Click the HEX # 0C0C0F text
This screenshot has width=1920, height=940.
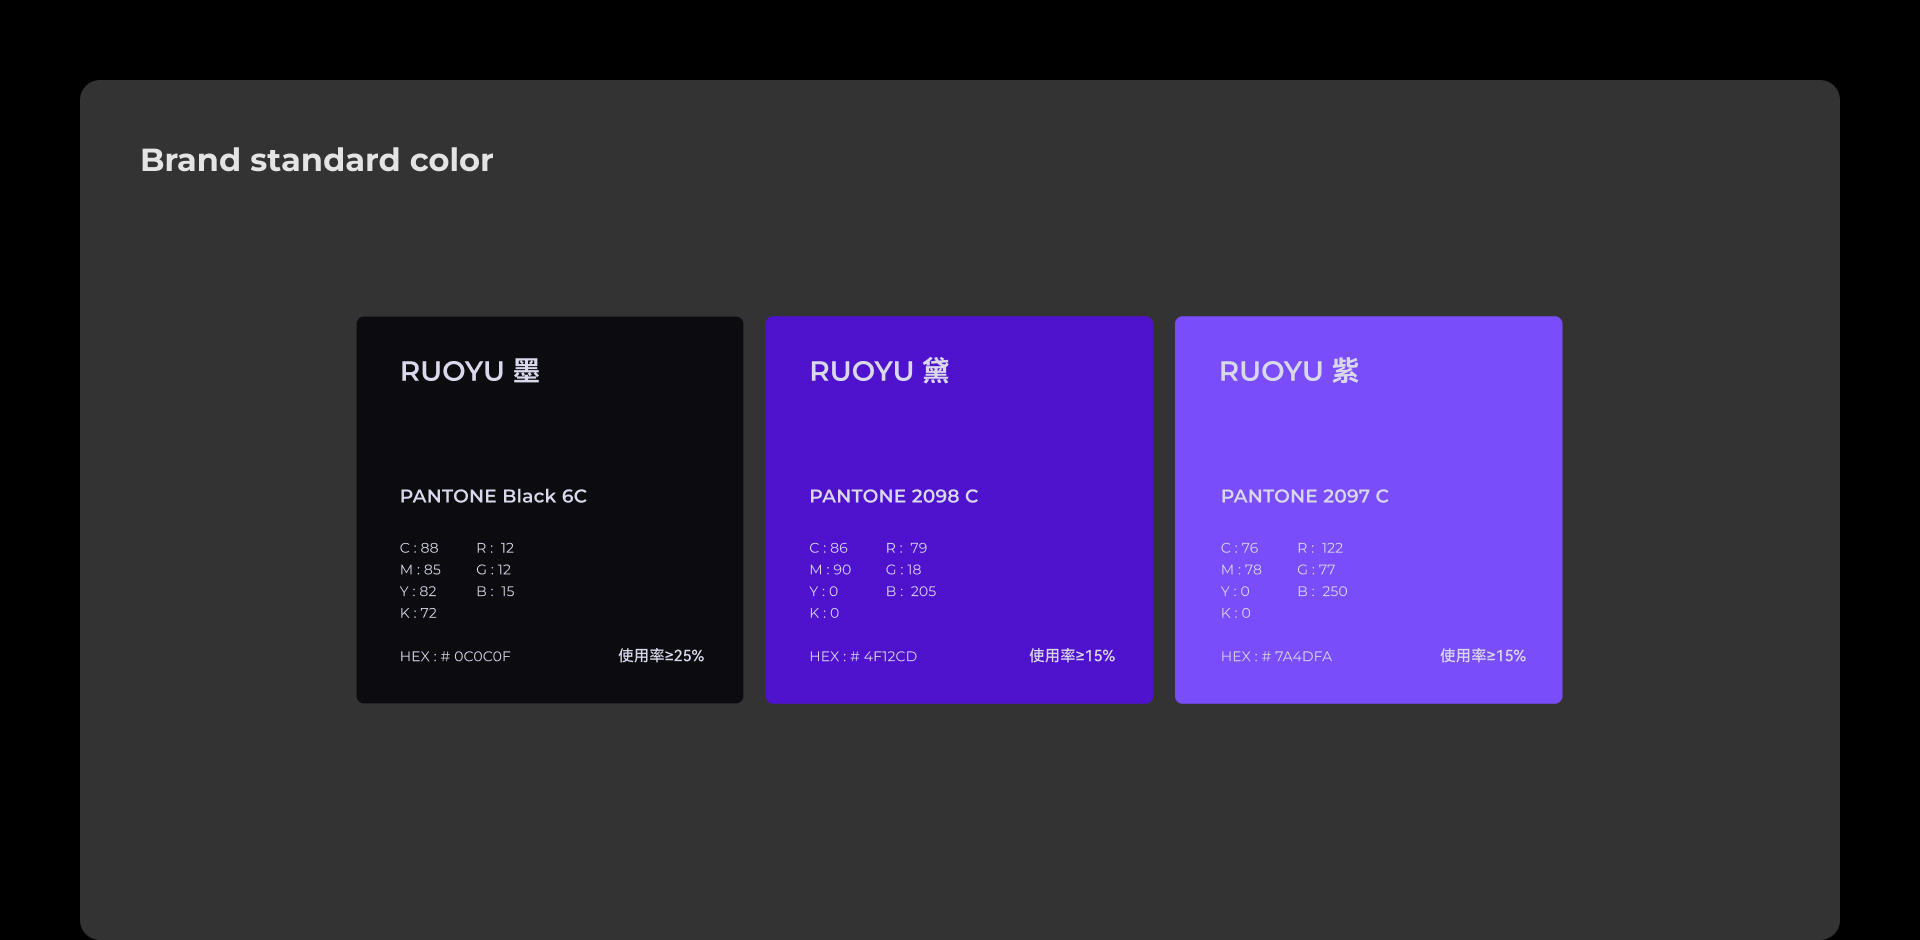point(455,656)
